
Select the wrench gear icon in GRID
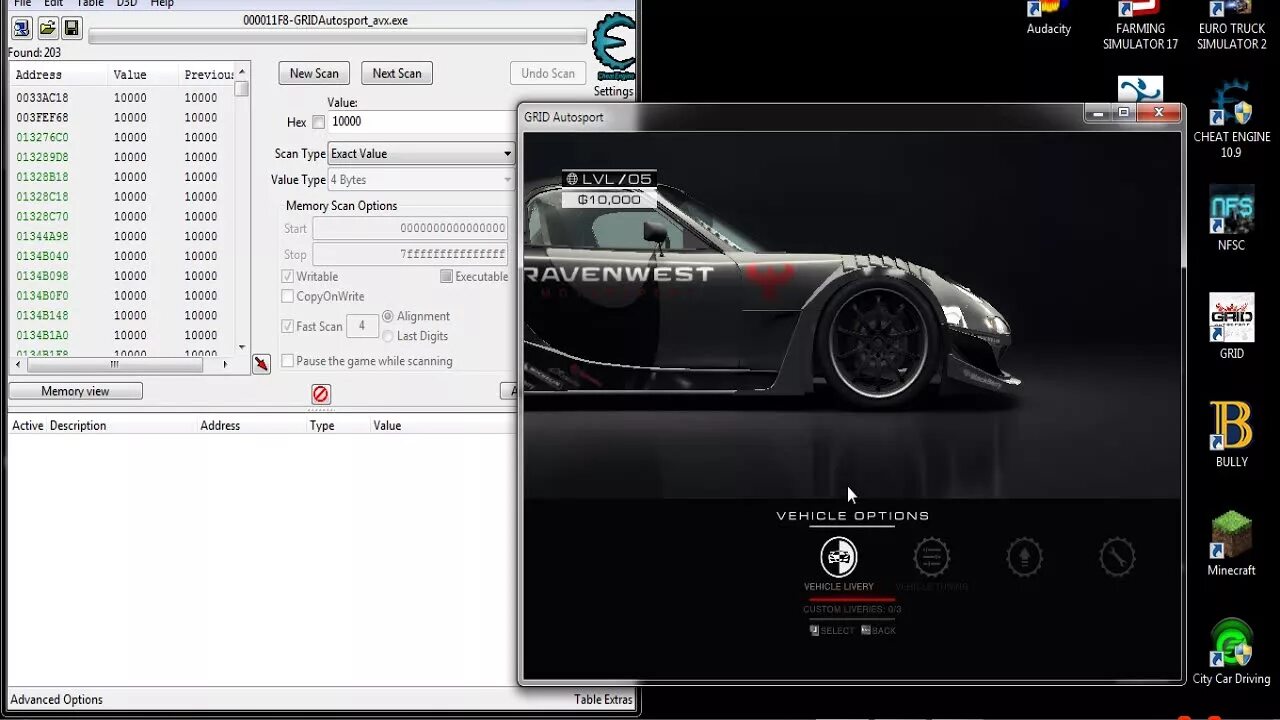1117,557
